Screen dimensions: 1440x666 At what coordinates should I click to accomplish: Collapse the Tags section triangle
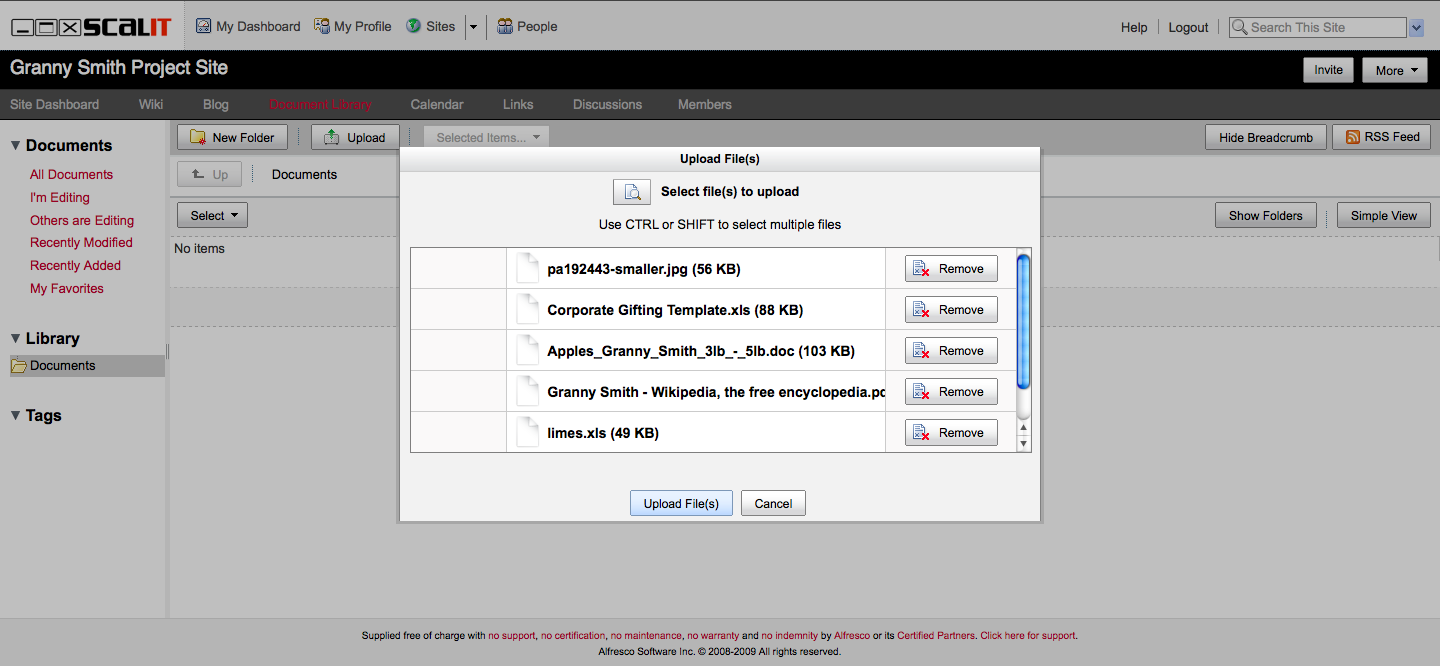pos(16,416)
